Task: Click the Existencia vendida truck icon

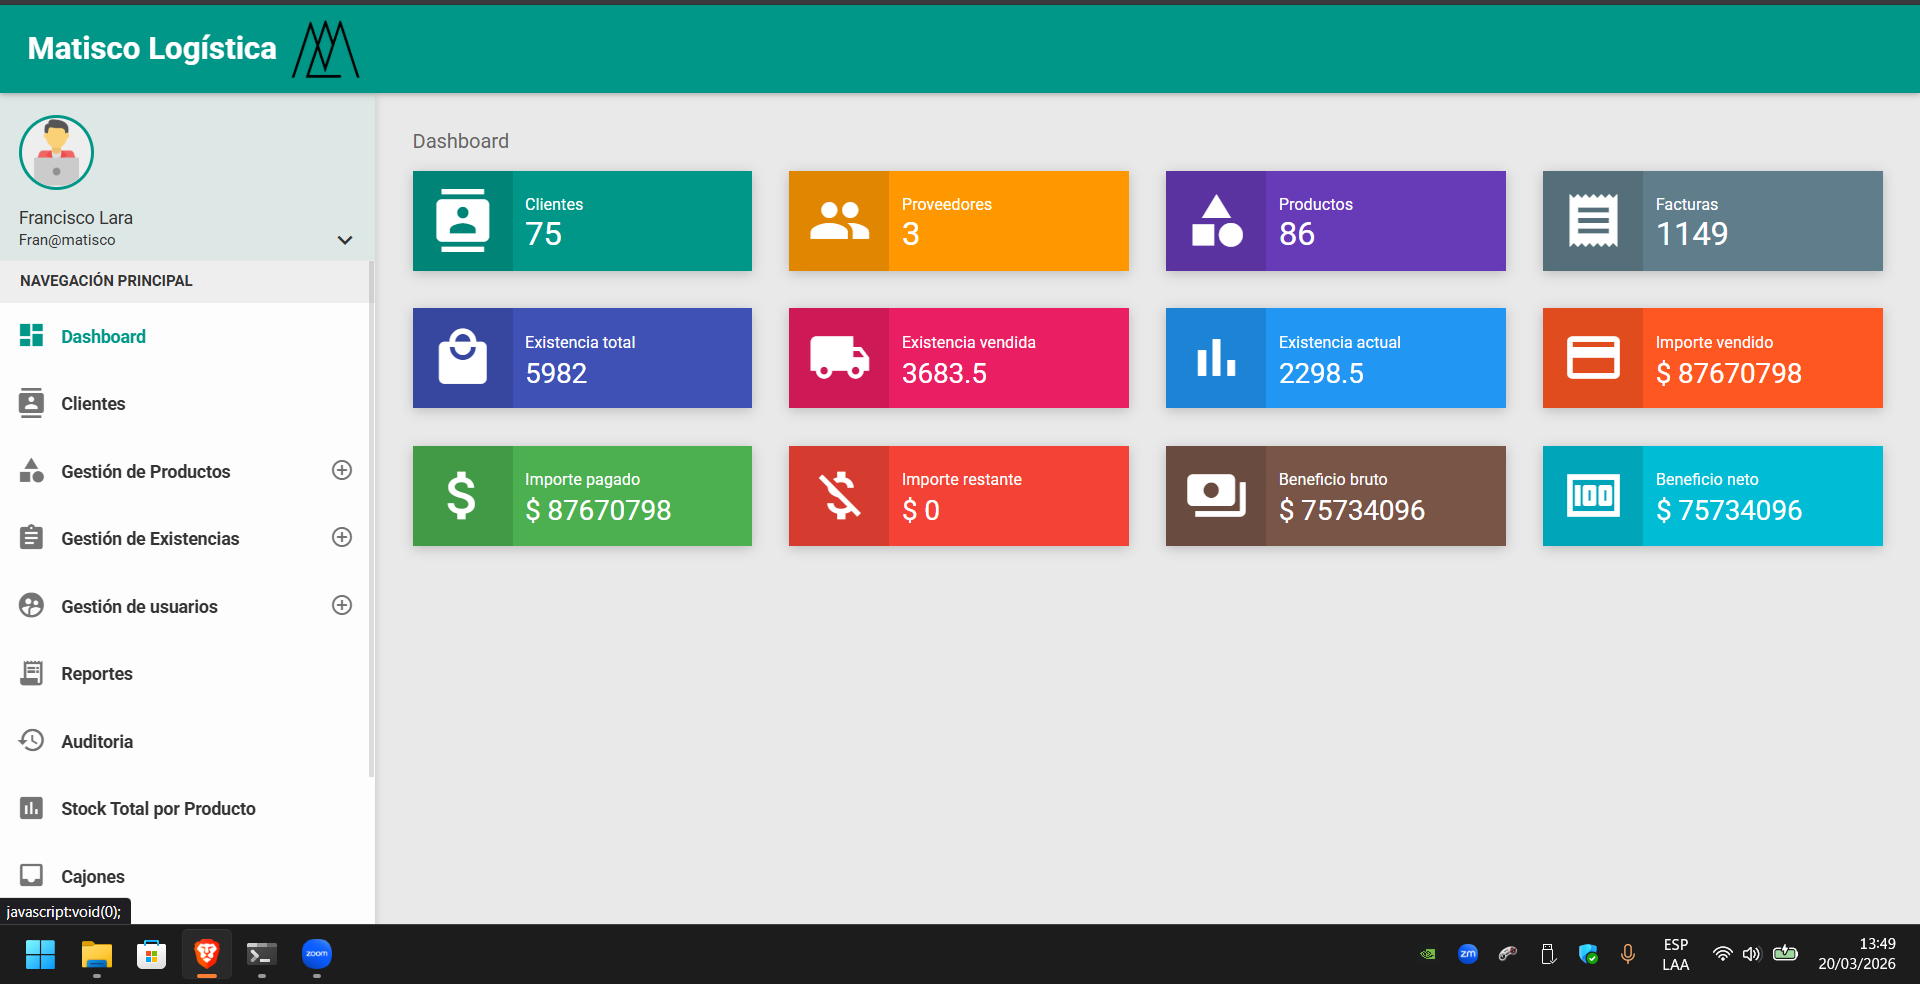Action: tap(838, 358)
